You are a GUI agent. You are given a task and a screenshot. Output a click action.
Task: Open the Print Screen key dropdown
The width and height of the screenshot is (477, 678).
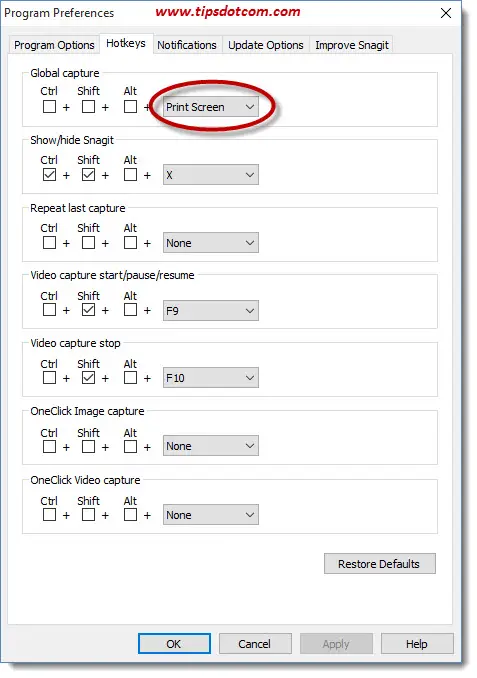click(x=211, y=107)
